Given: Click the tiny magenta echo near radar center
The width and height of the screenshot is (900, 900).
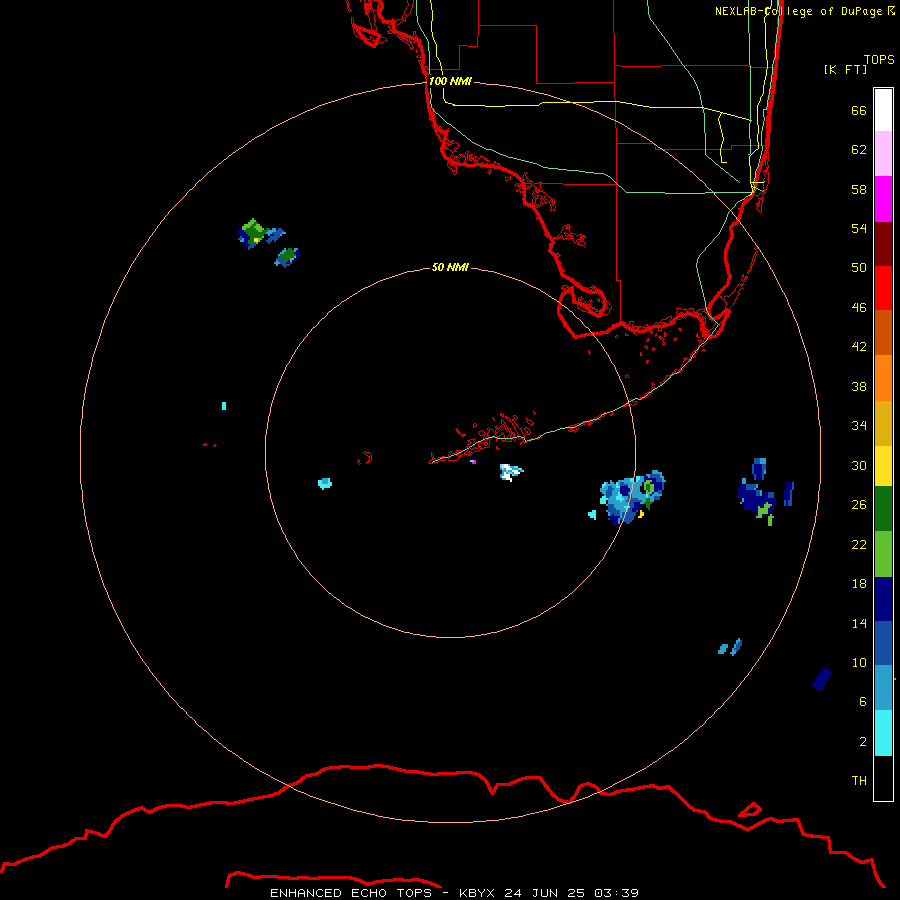Looking at the screenshot, I should (x=473, y=461).
